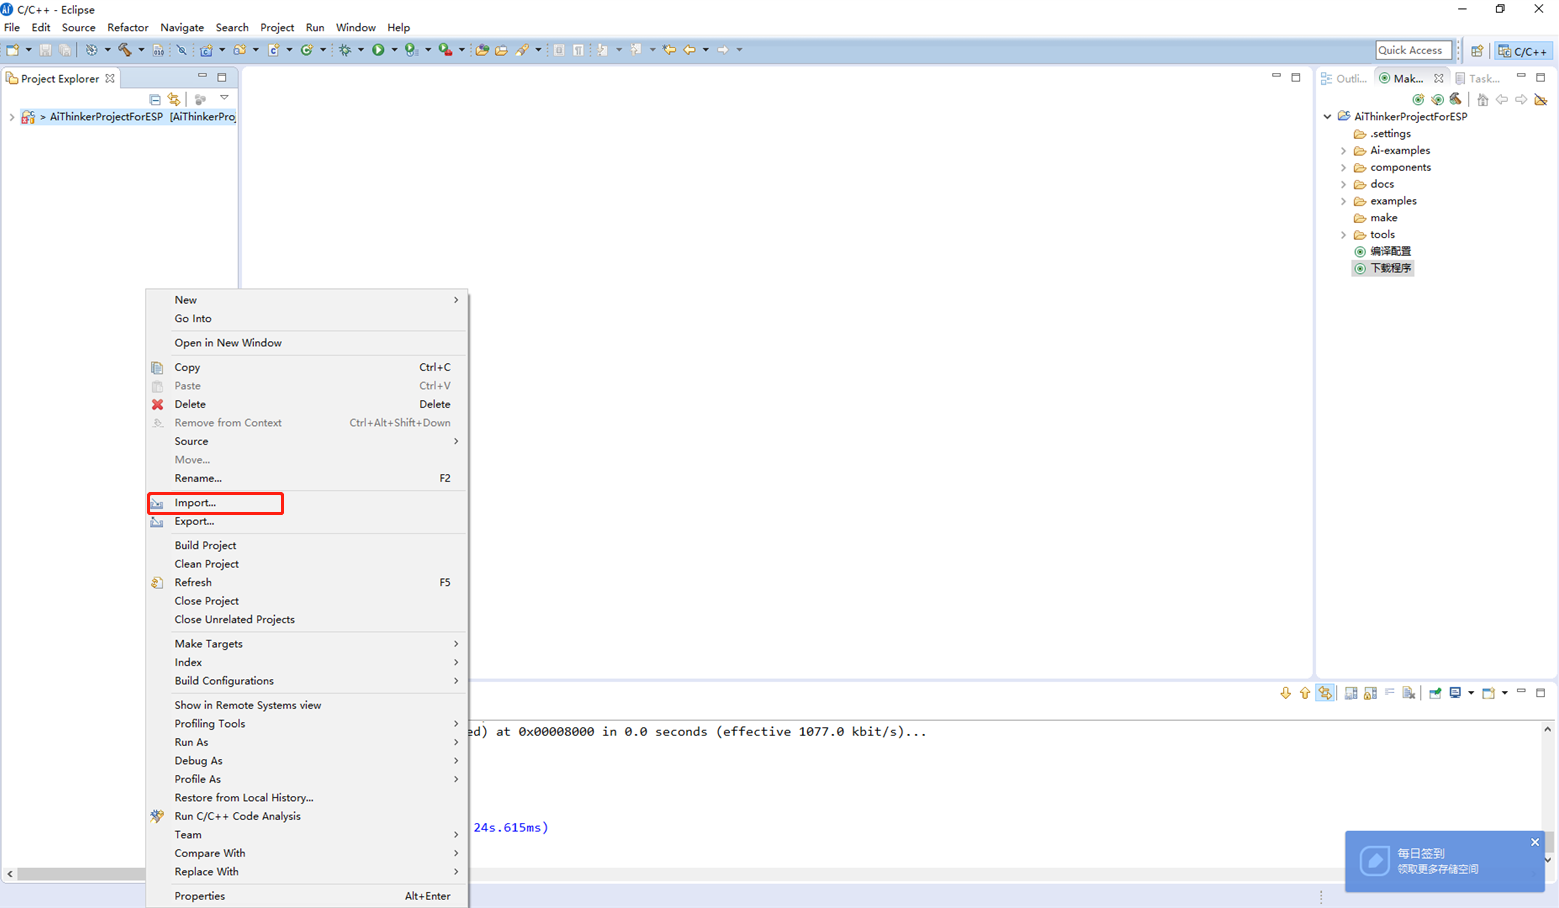The image size is (1559, 908).
Task: Close the Make Target view tab
Action: (x=1439, y=78)
